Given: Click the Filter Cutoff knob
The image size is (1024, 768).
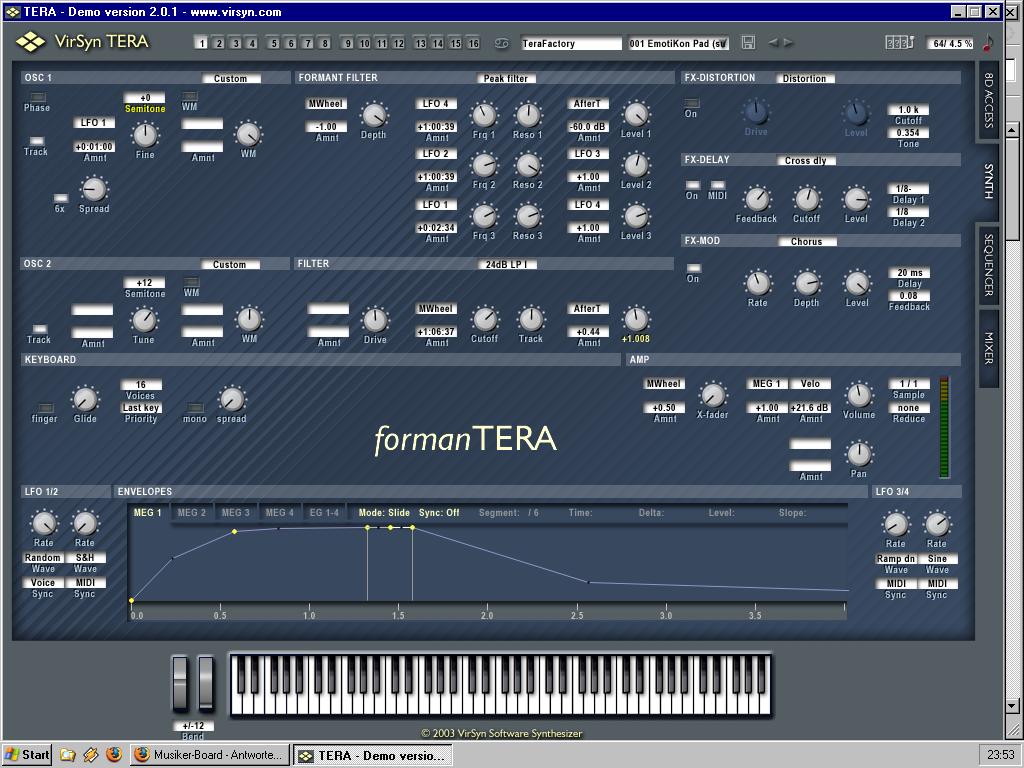Looking at the screenshot, I should 485,319.
